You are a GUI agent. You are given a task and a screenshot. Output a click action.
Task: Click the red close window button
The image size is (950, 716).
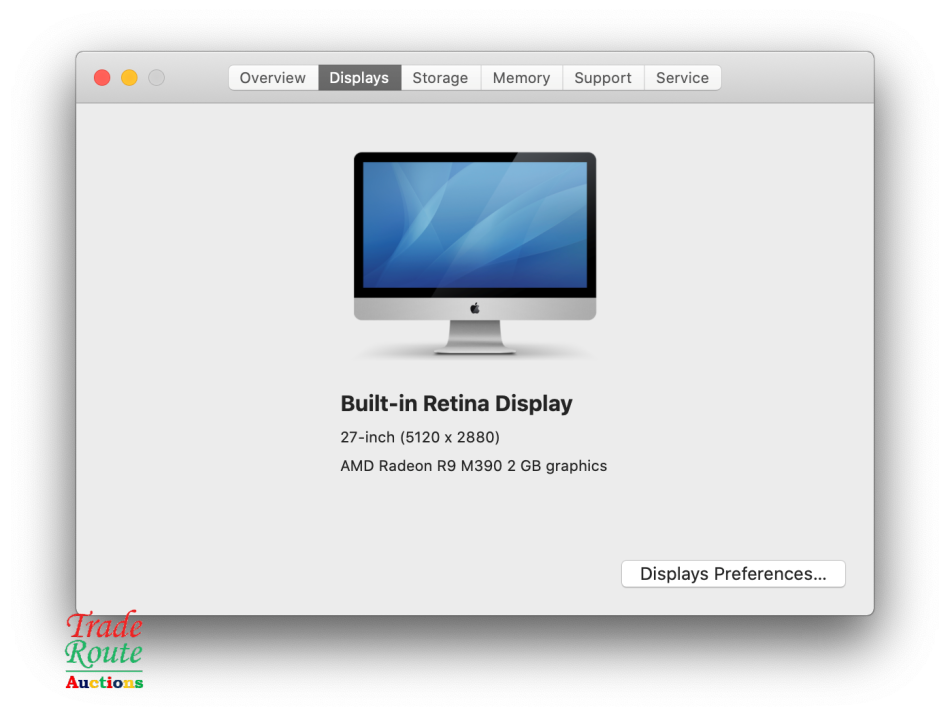click(101, 77)
